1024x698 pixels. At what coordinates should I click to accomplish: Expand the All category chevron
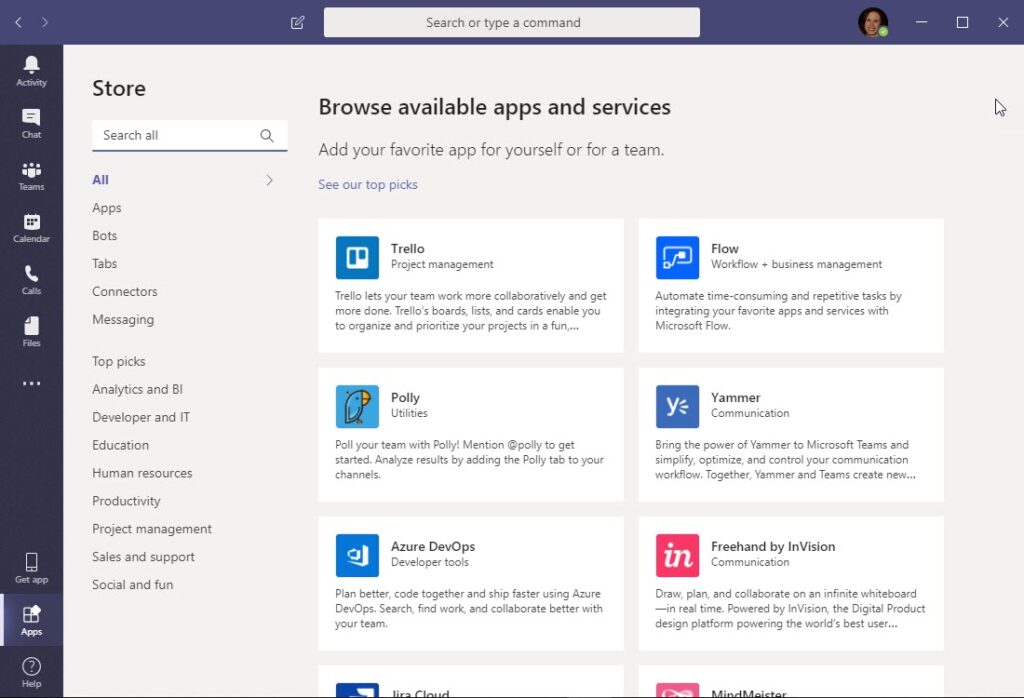click(x=269, y=180)
